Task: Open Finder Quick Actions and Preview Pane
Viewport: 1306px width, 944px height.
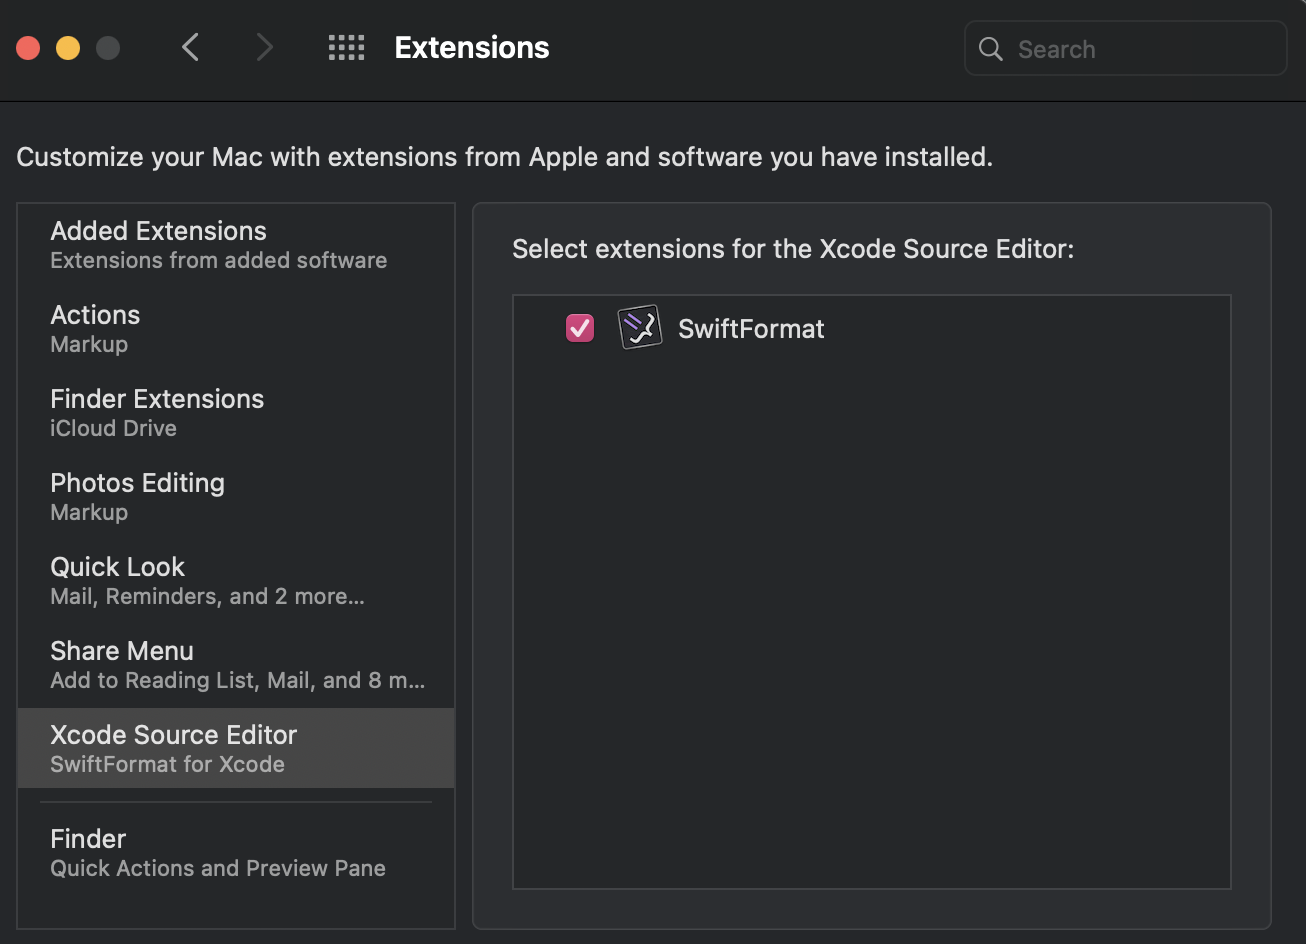Action: (236, 853)
